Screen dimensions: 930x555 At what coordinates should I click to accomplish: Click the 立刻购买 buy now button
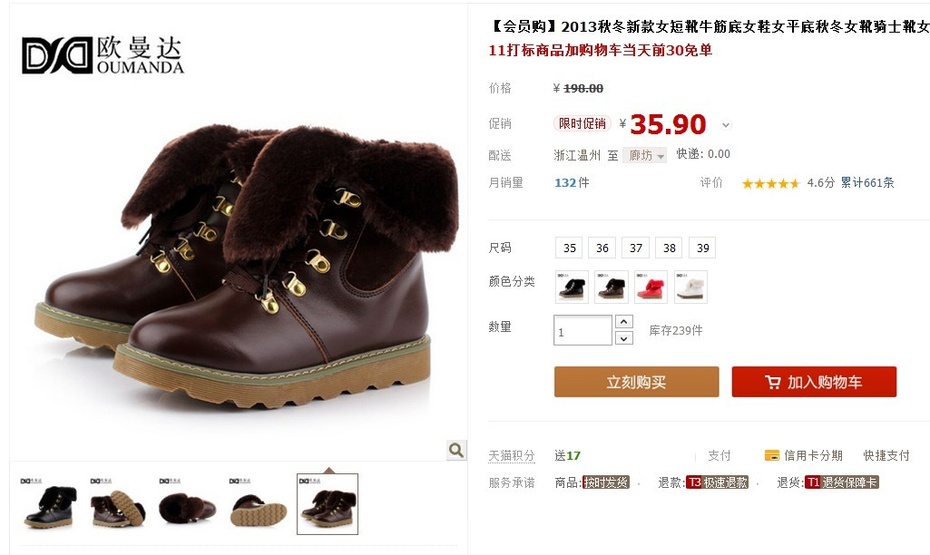[x=636, y=382]
